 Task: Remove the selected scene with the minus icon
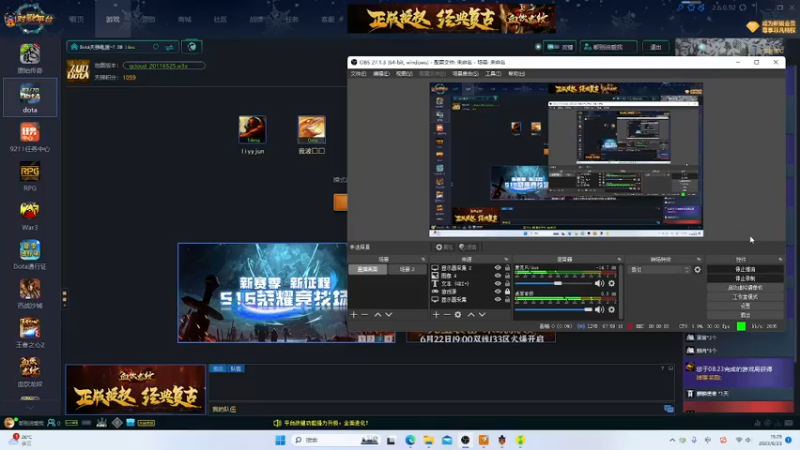(x=364, y=314)
